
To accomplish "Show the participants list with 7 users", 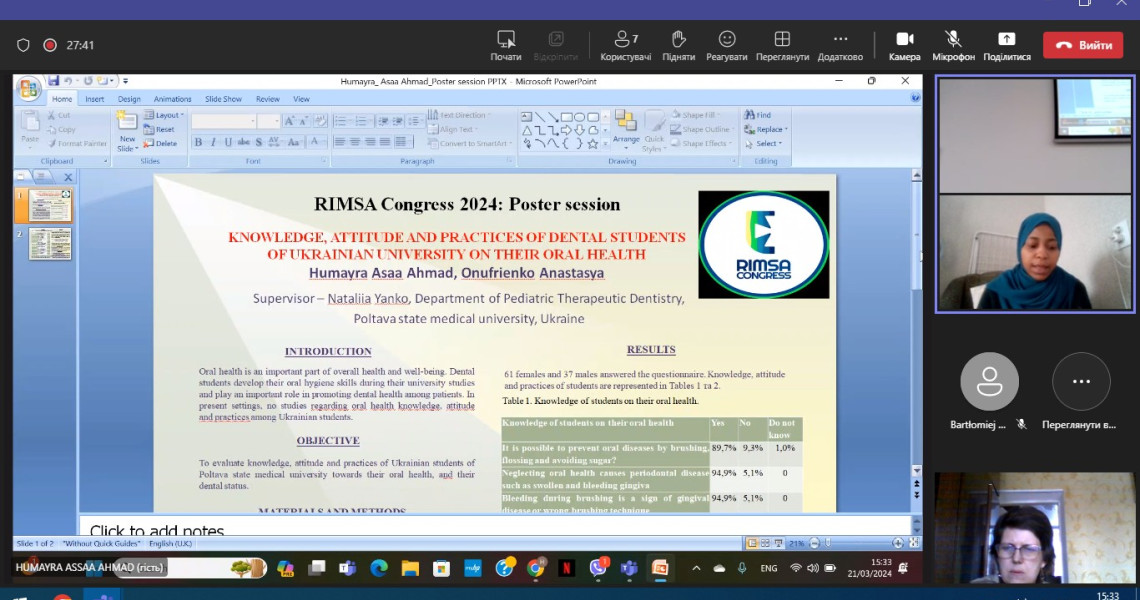I will tap(625, 45).
